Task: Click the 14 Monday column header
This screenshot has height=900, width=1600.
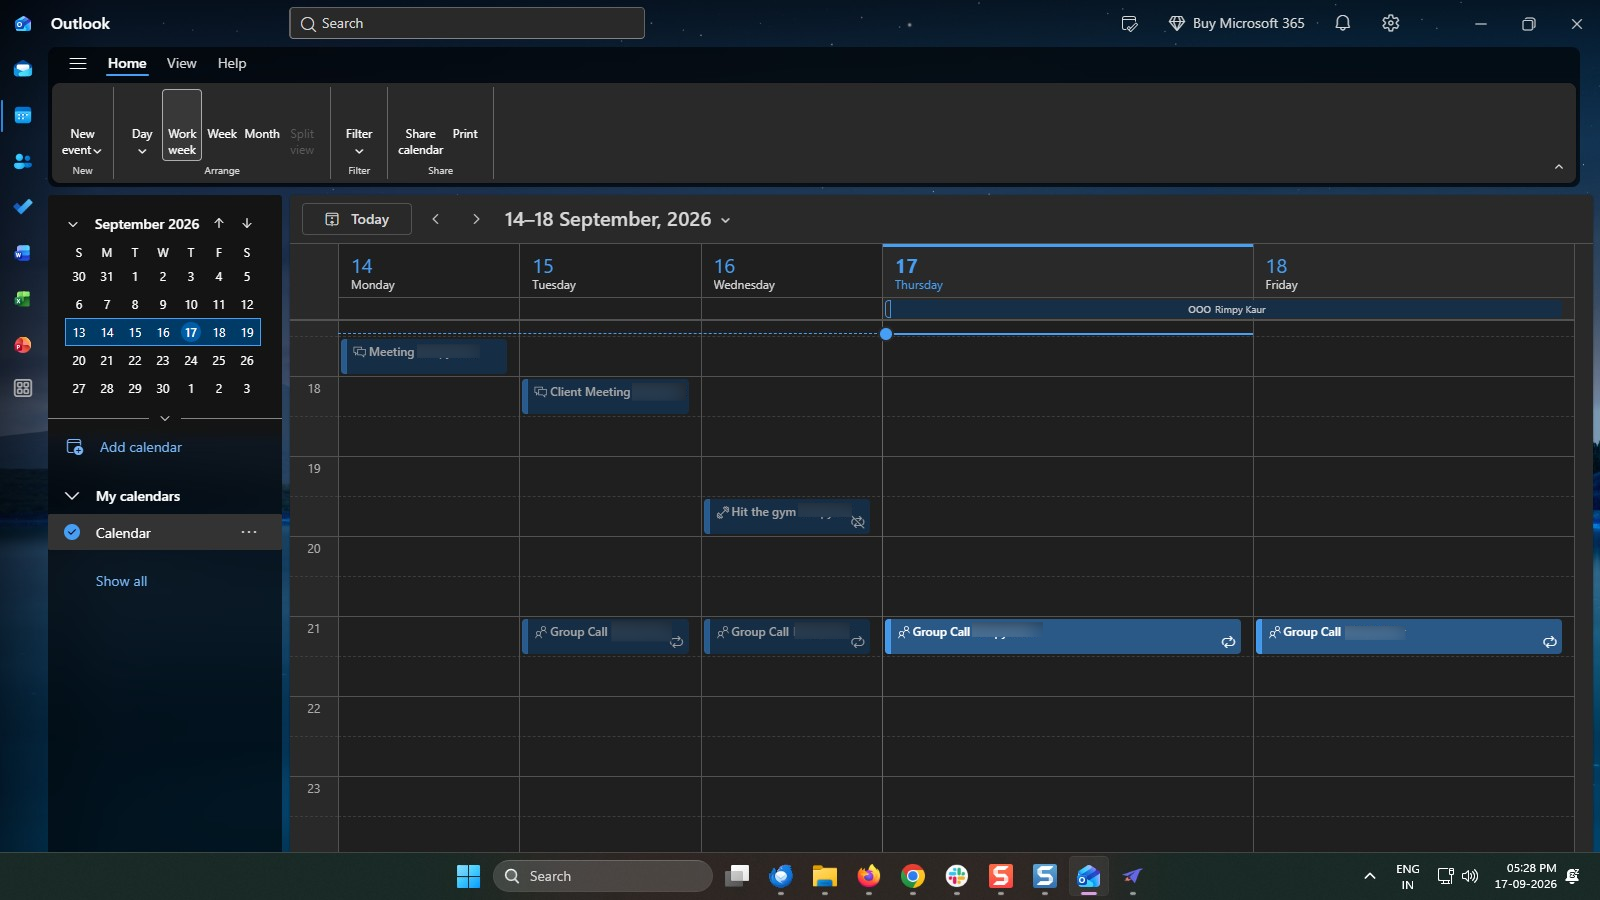Action: [429, 273]
